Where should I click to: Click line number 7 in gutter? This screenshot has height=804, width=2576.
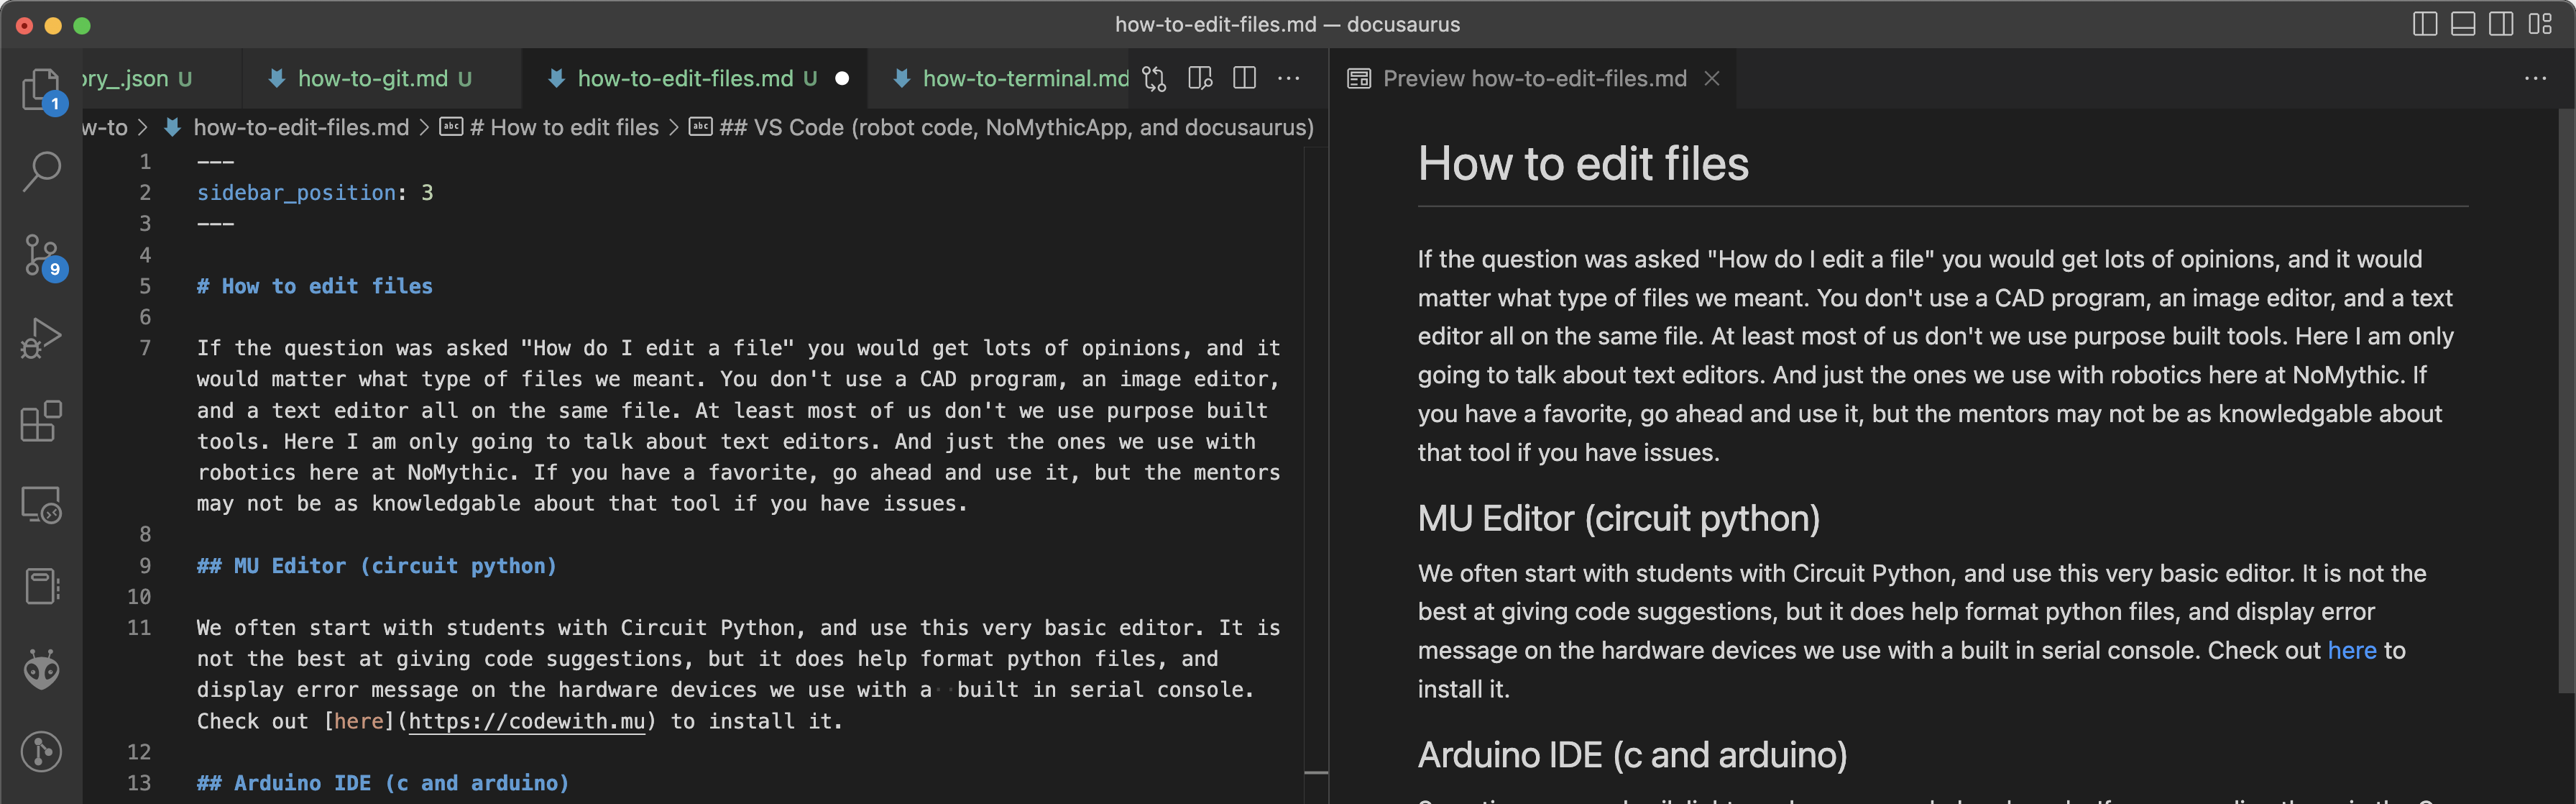(x=145, y=348)
